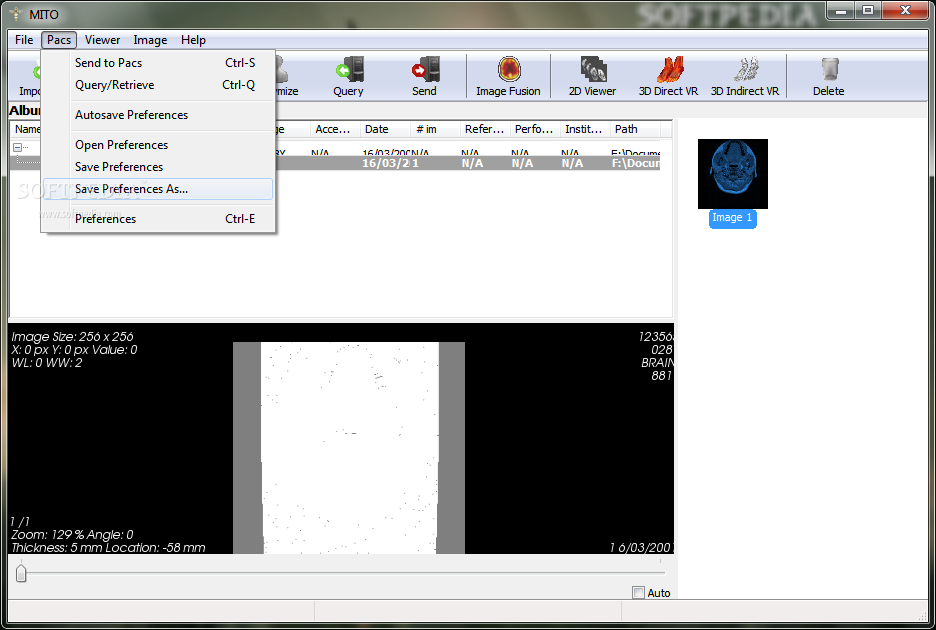This screenshot has height=630, width=936.
Task: Collapse the album tree node
Action: pos(17,147)
